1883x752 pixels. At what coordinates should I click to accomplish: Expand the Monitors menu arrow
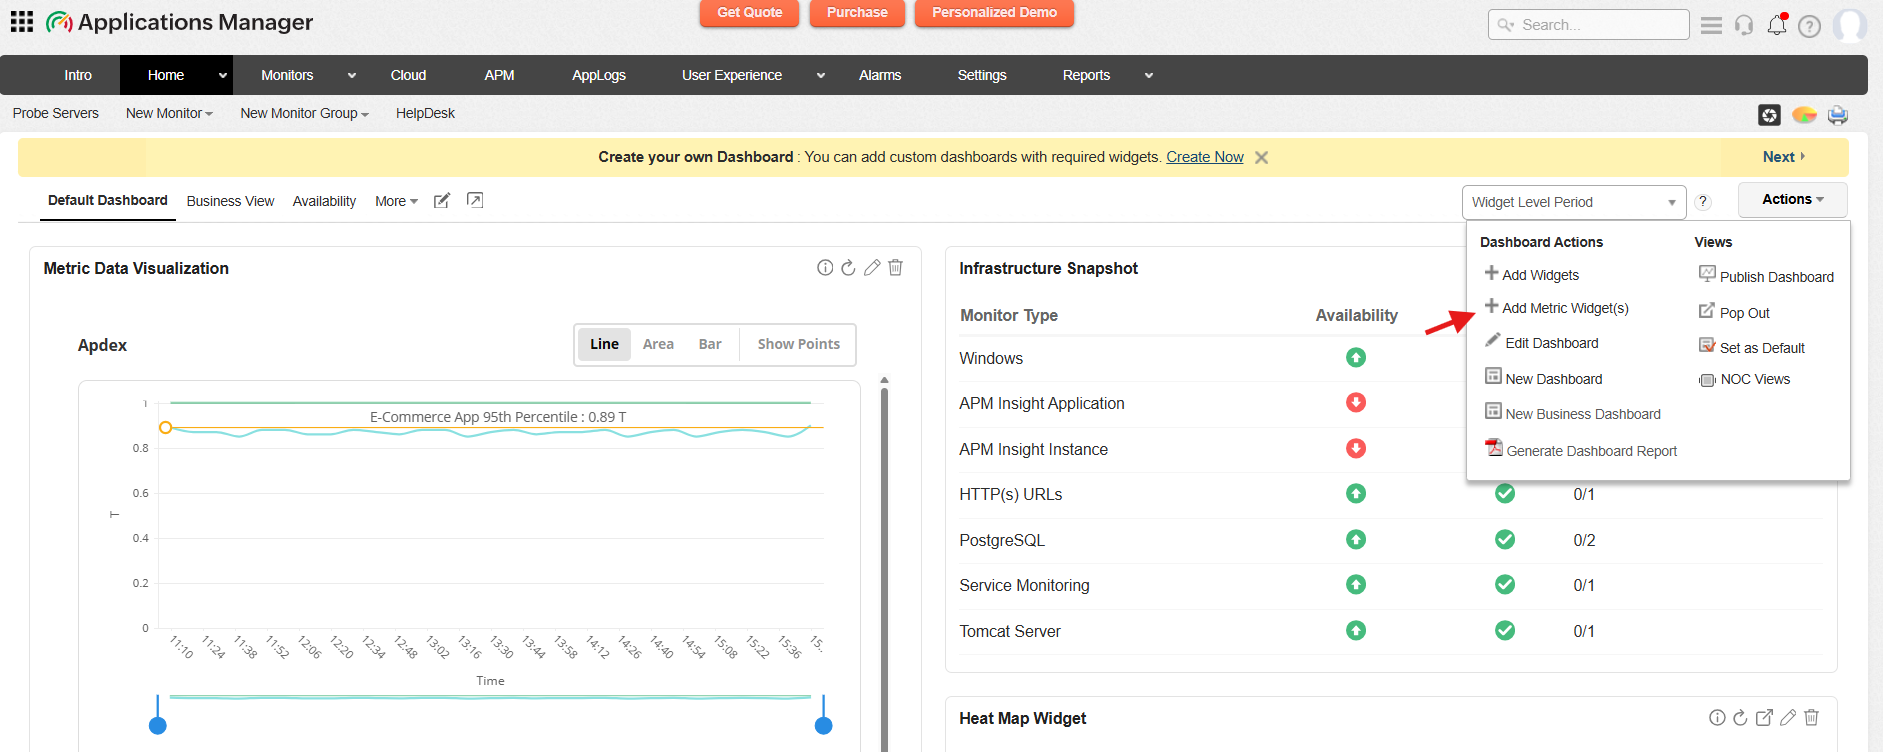(352, 75)
